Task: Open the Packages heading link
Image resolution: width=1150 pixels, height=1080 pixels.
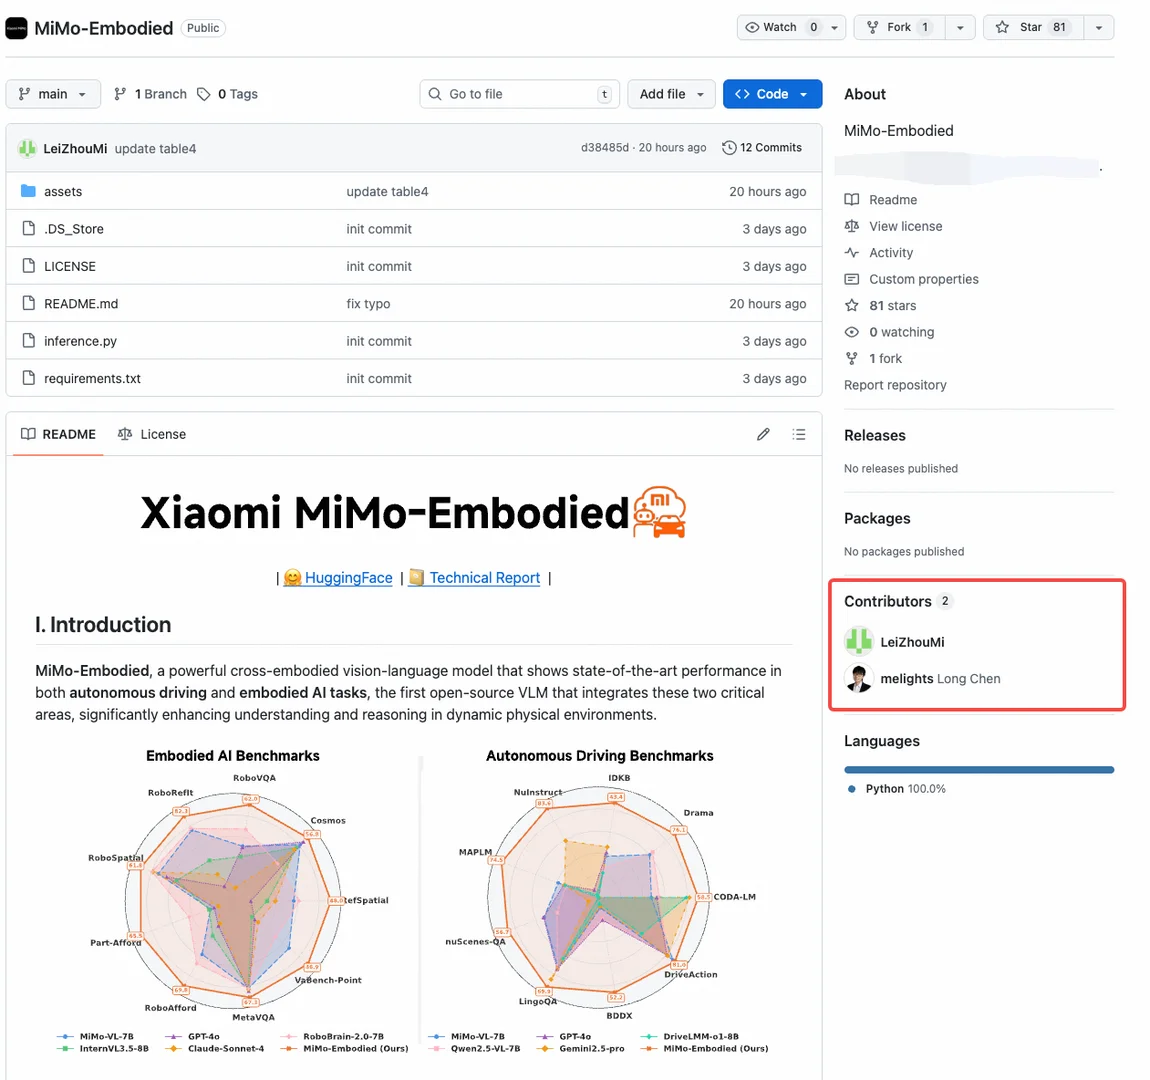Action: click(877, 518)
